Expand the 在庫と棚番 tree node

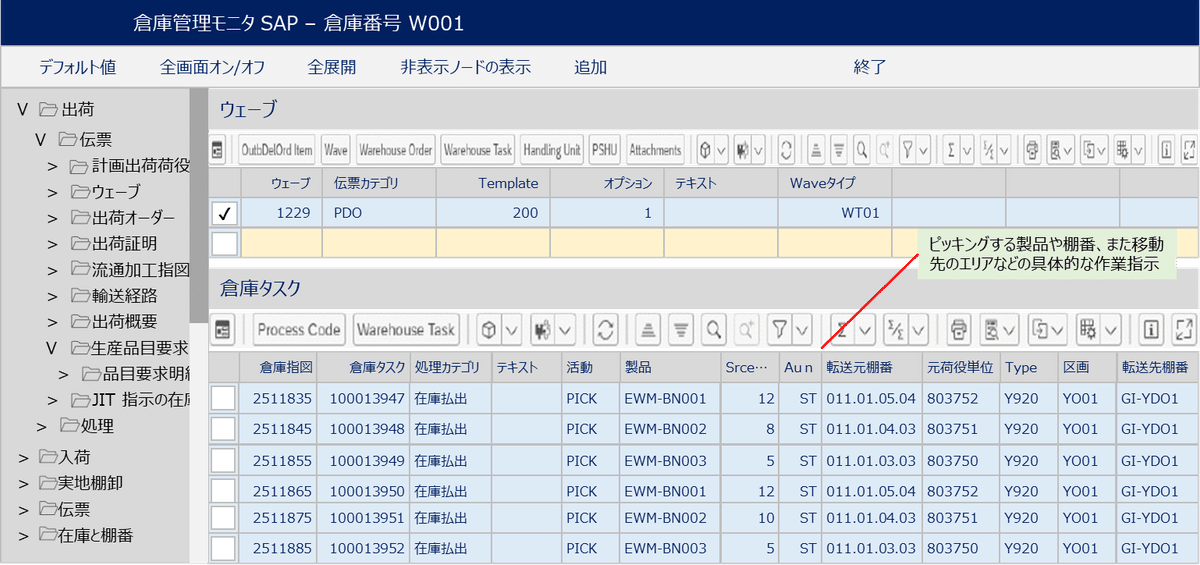pos(23,535)
